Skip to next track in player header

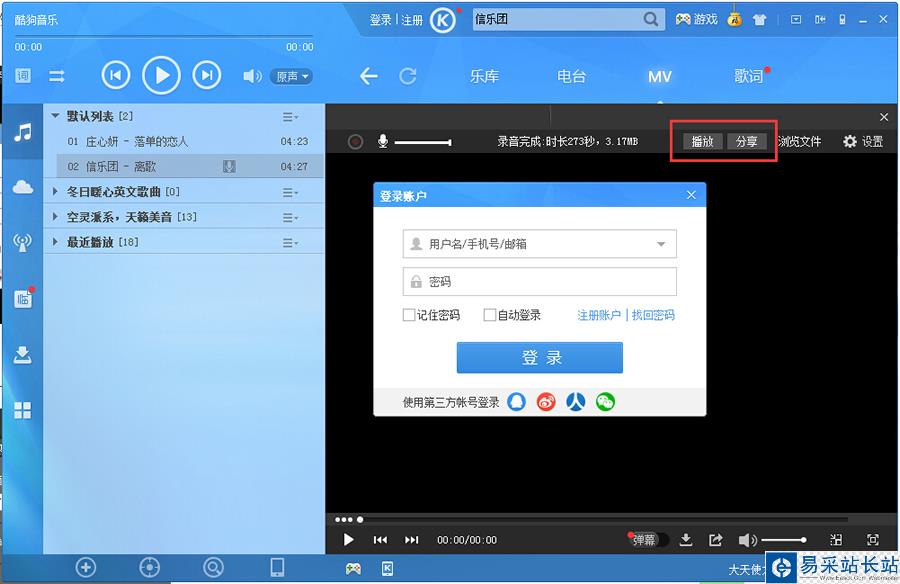tap(207, 75)
